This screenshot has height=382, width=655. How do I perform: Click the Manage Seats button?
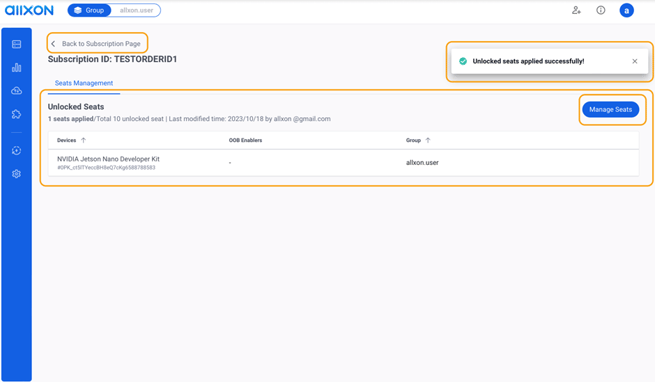(x=610, y=110)
